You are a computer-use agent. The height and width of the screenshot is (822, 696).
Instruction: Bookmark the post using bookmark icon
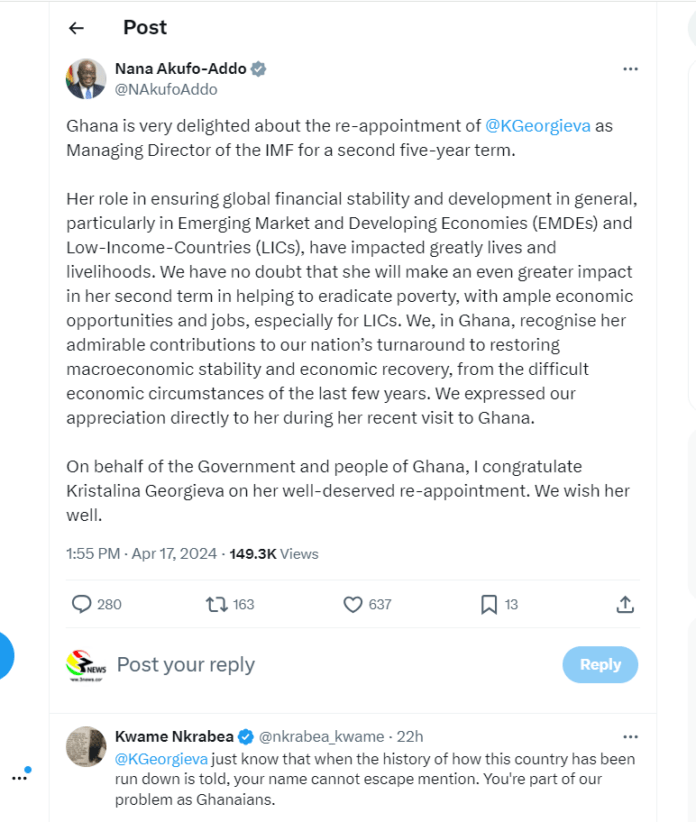[489, 604]
